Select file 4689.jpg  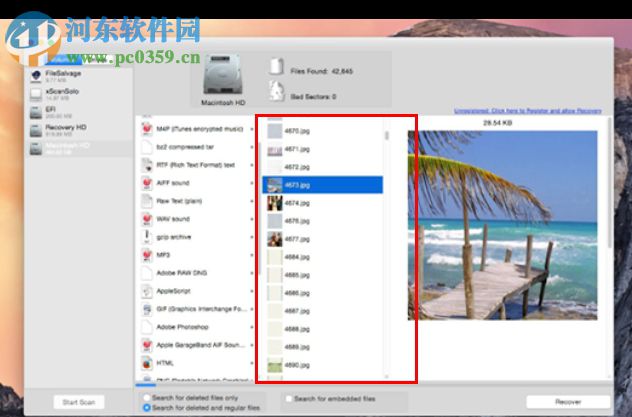322,347
